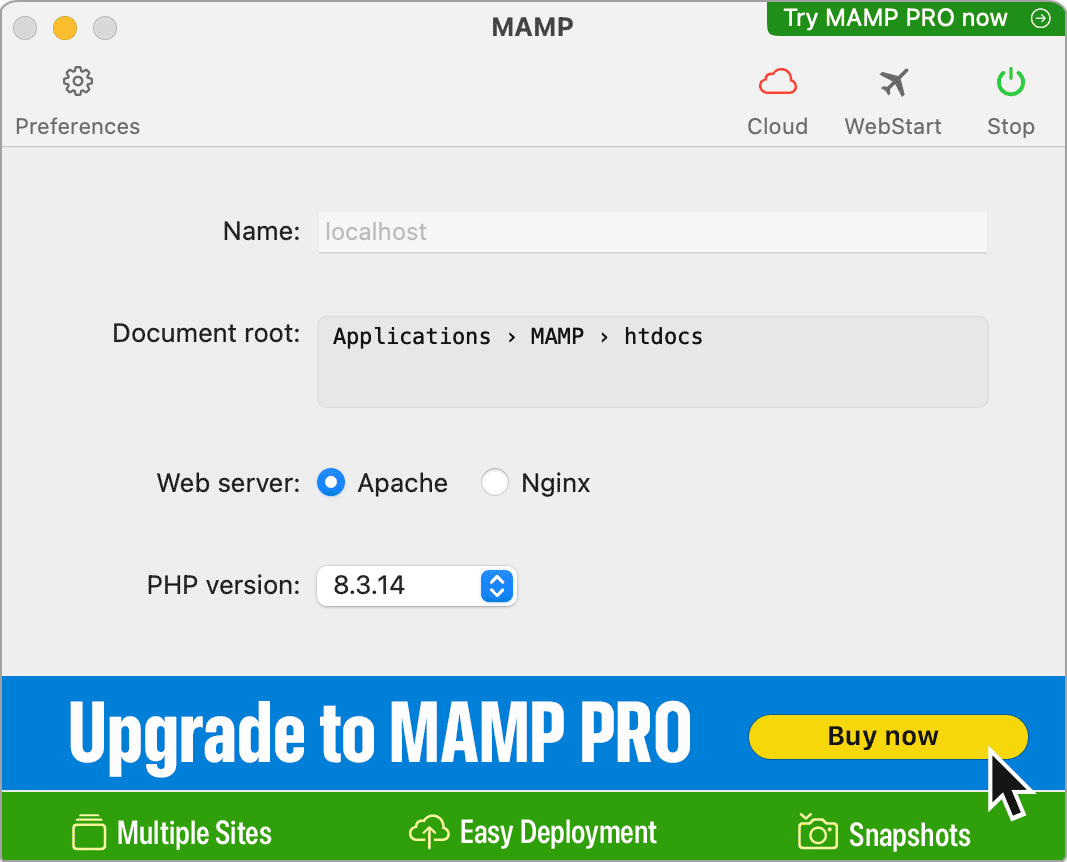Click the arrow circle in Try MAMP PRO banner

(1040, 18)
